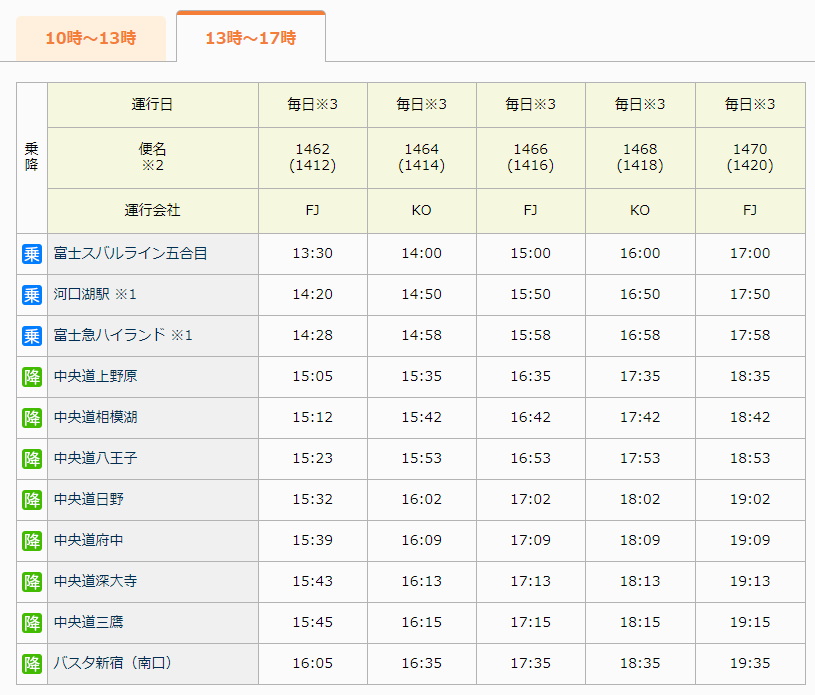The image size is (815, 695).
Task: Click alighting icon beside 中央道八王子
Action: pyautogui.click(x=32, y=459)
